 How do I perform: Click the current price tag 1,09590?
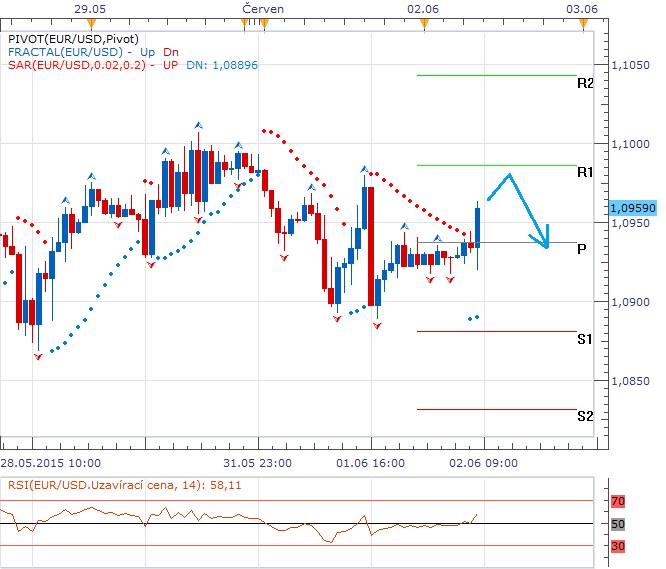pos(631,208)
